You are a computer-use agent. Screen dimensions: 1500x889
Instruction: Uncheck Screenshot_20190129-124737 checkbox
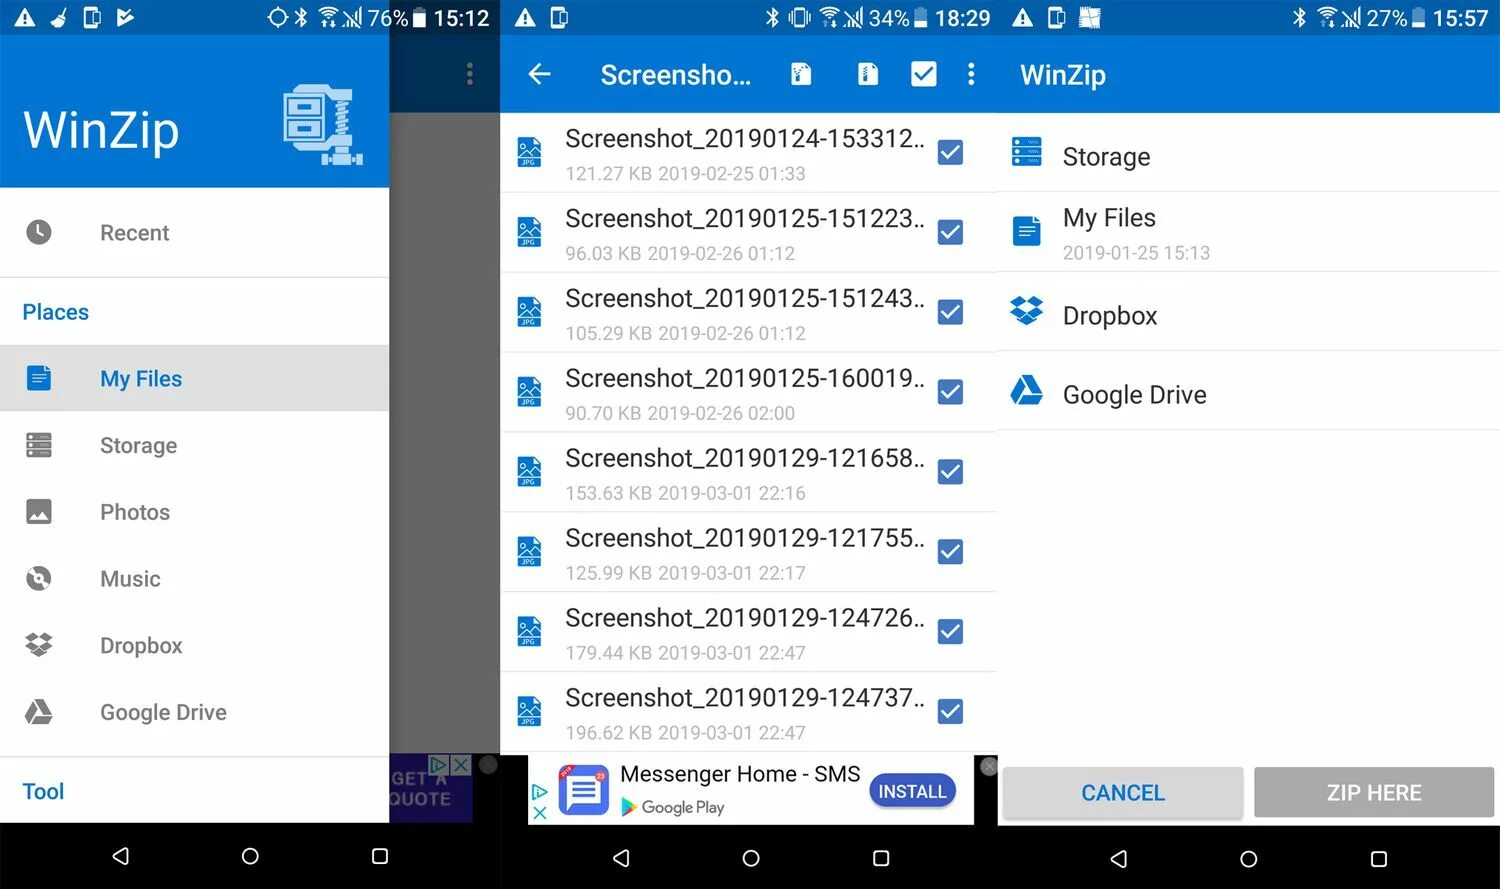(951, 712)
